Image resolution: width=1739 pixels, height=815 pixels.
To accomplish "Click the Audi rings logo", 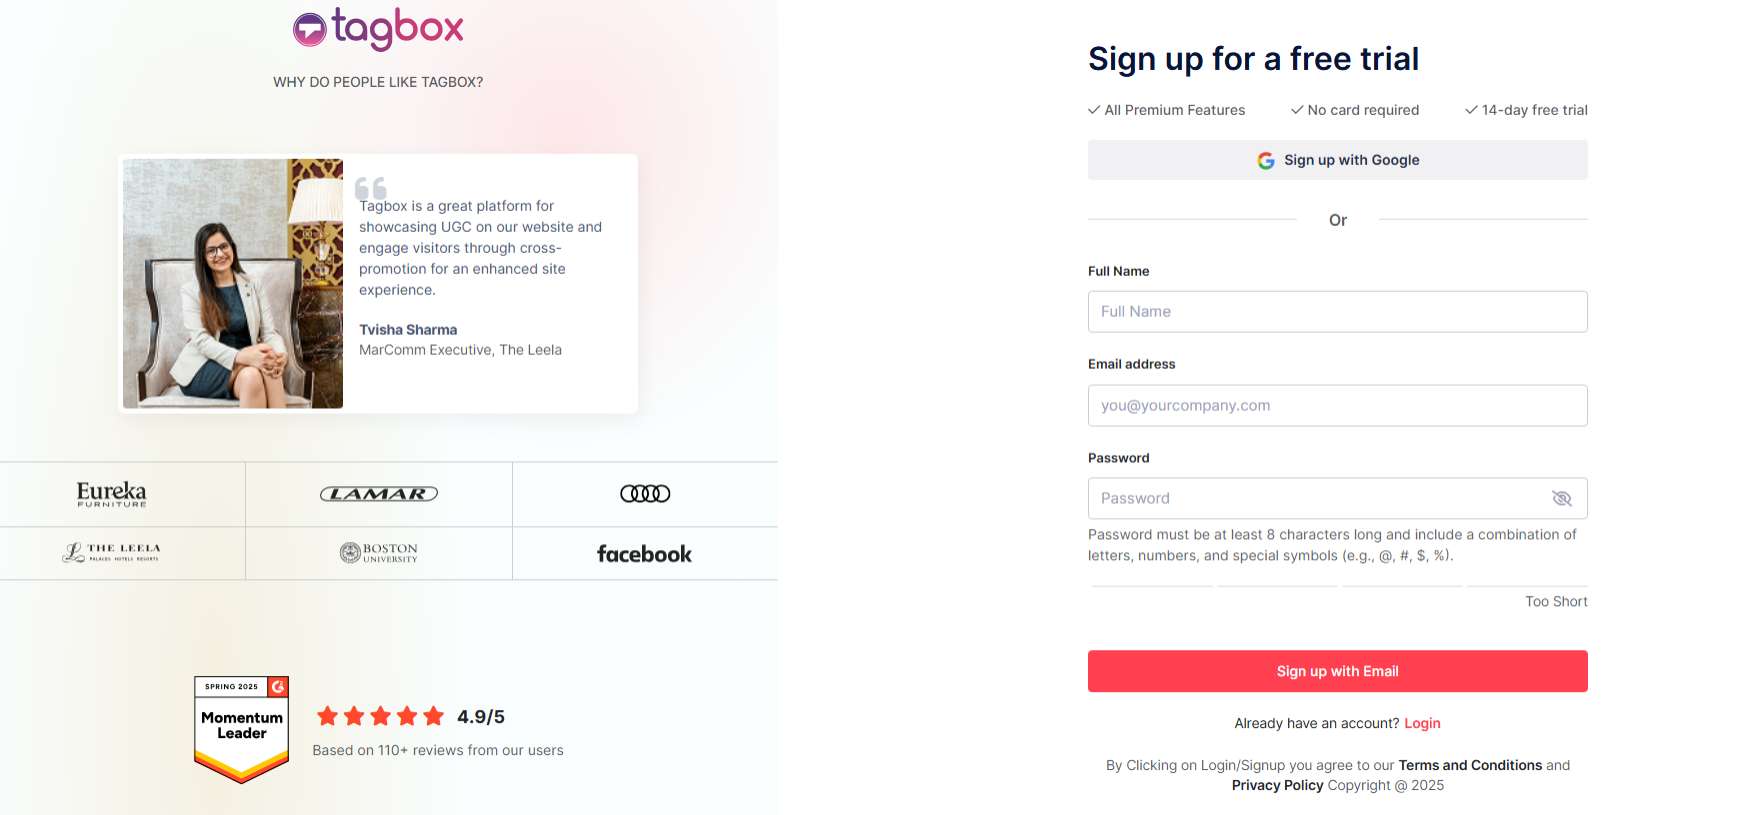I will tap(647, 493).
